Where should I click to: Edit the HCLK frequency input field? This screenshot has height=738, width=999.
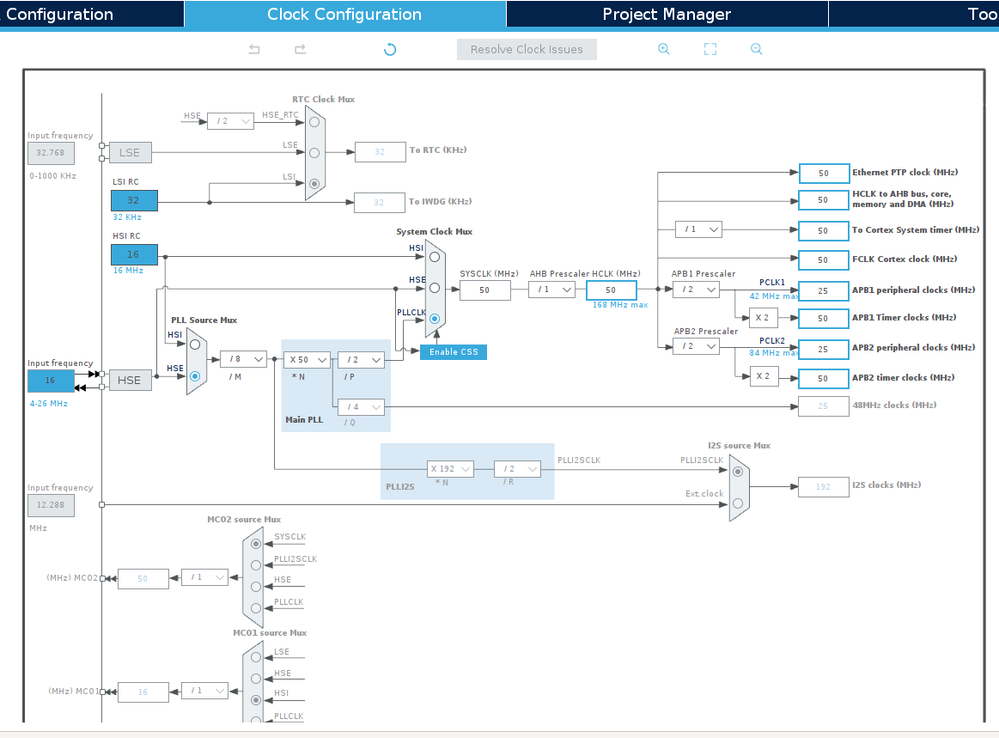[612, 289]
